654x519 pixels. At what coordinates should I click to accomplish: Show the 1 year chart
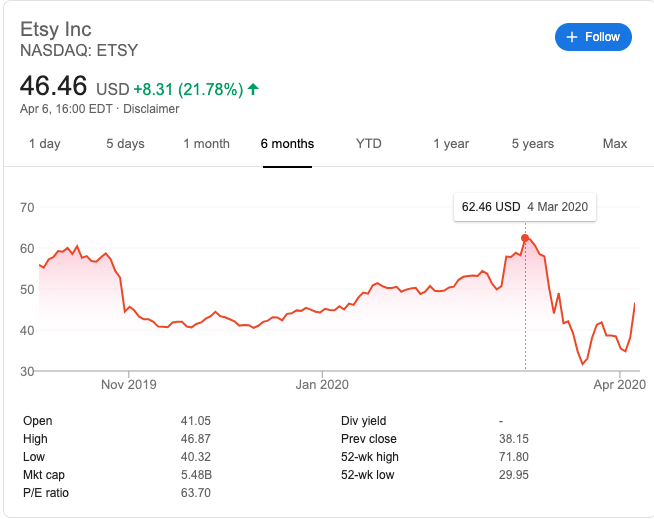(451, 143)
